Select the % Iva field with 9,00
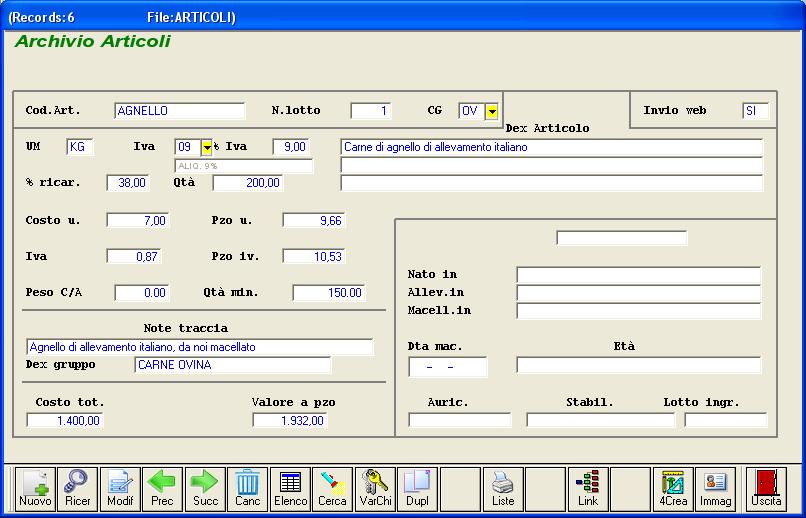 click(x=291, y=147)
